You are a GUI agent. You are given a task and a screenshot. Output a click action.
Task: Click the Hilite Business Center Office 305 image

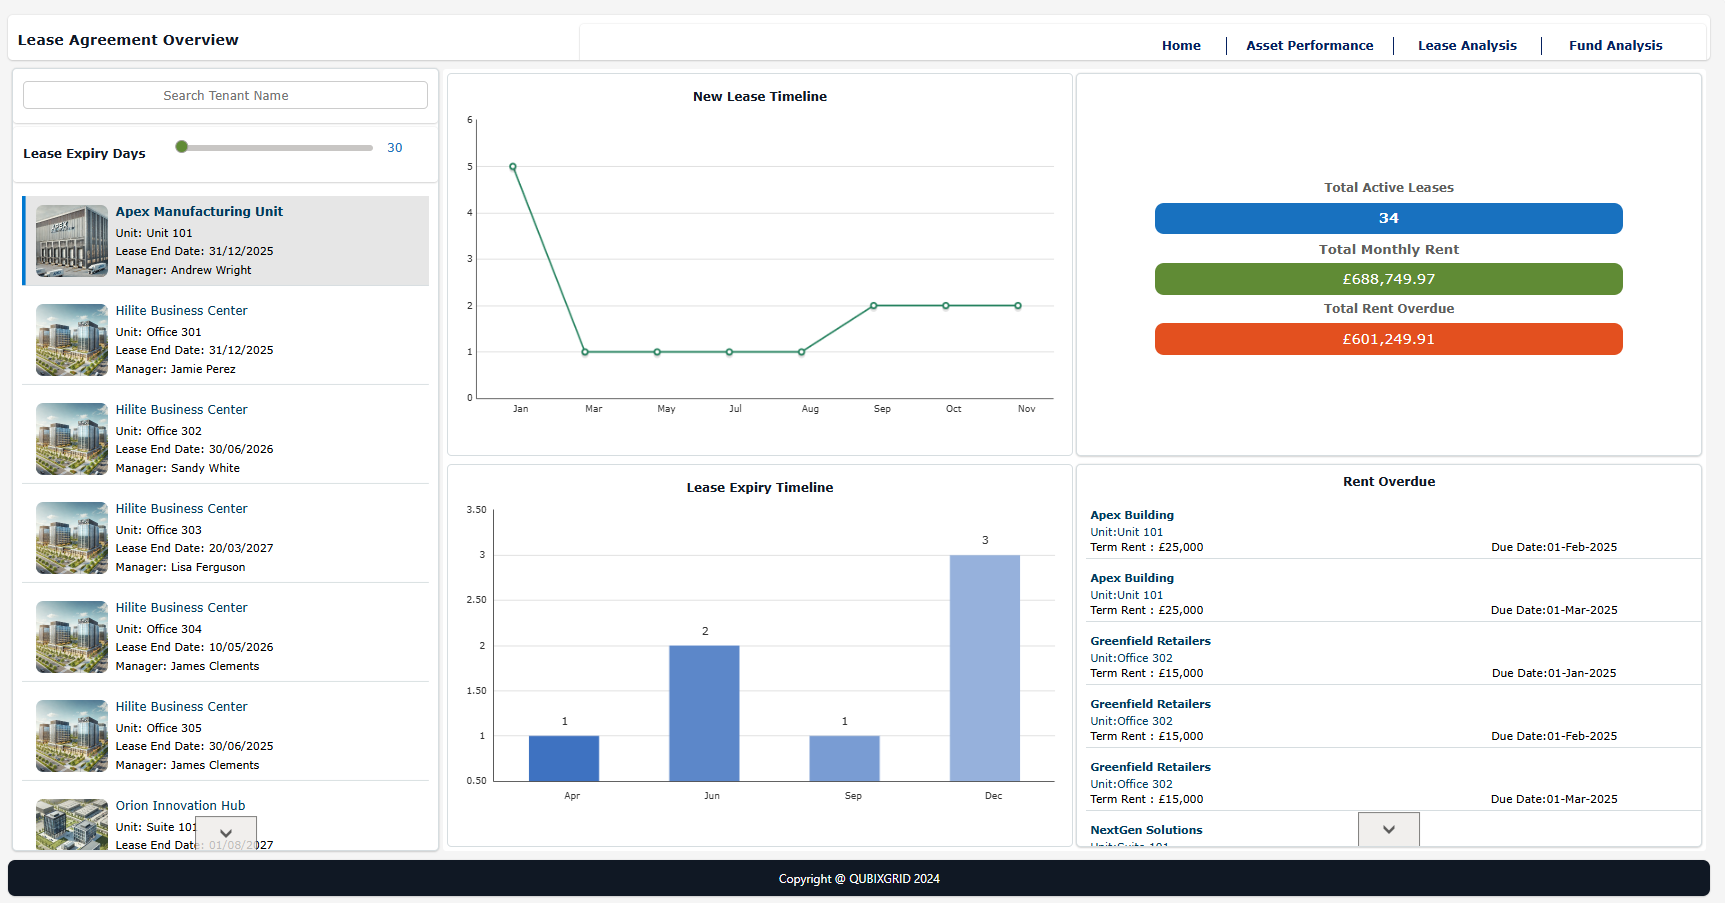pos(71,735)
